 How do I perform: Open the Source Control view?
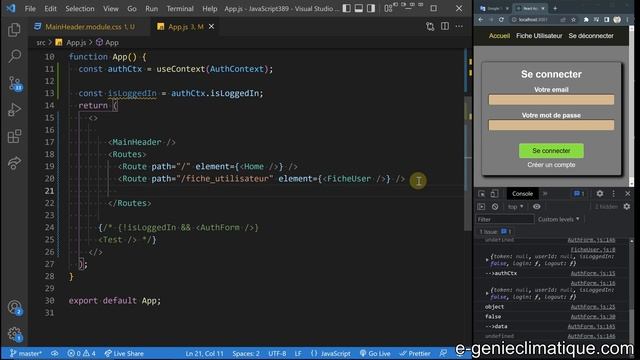tap(15, 83)
